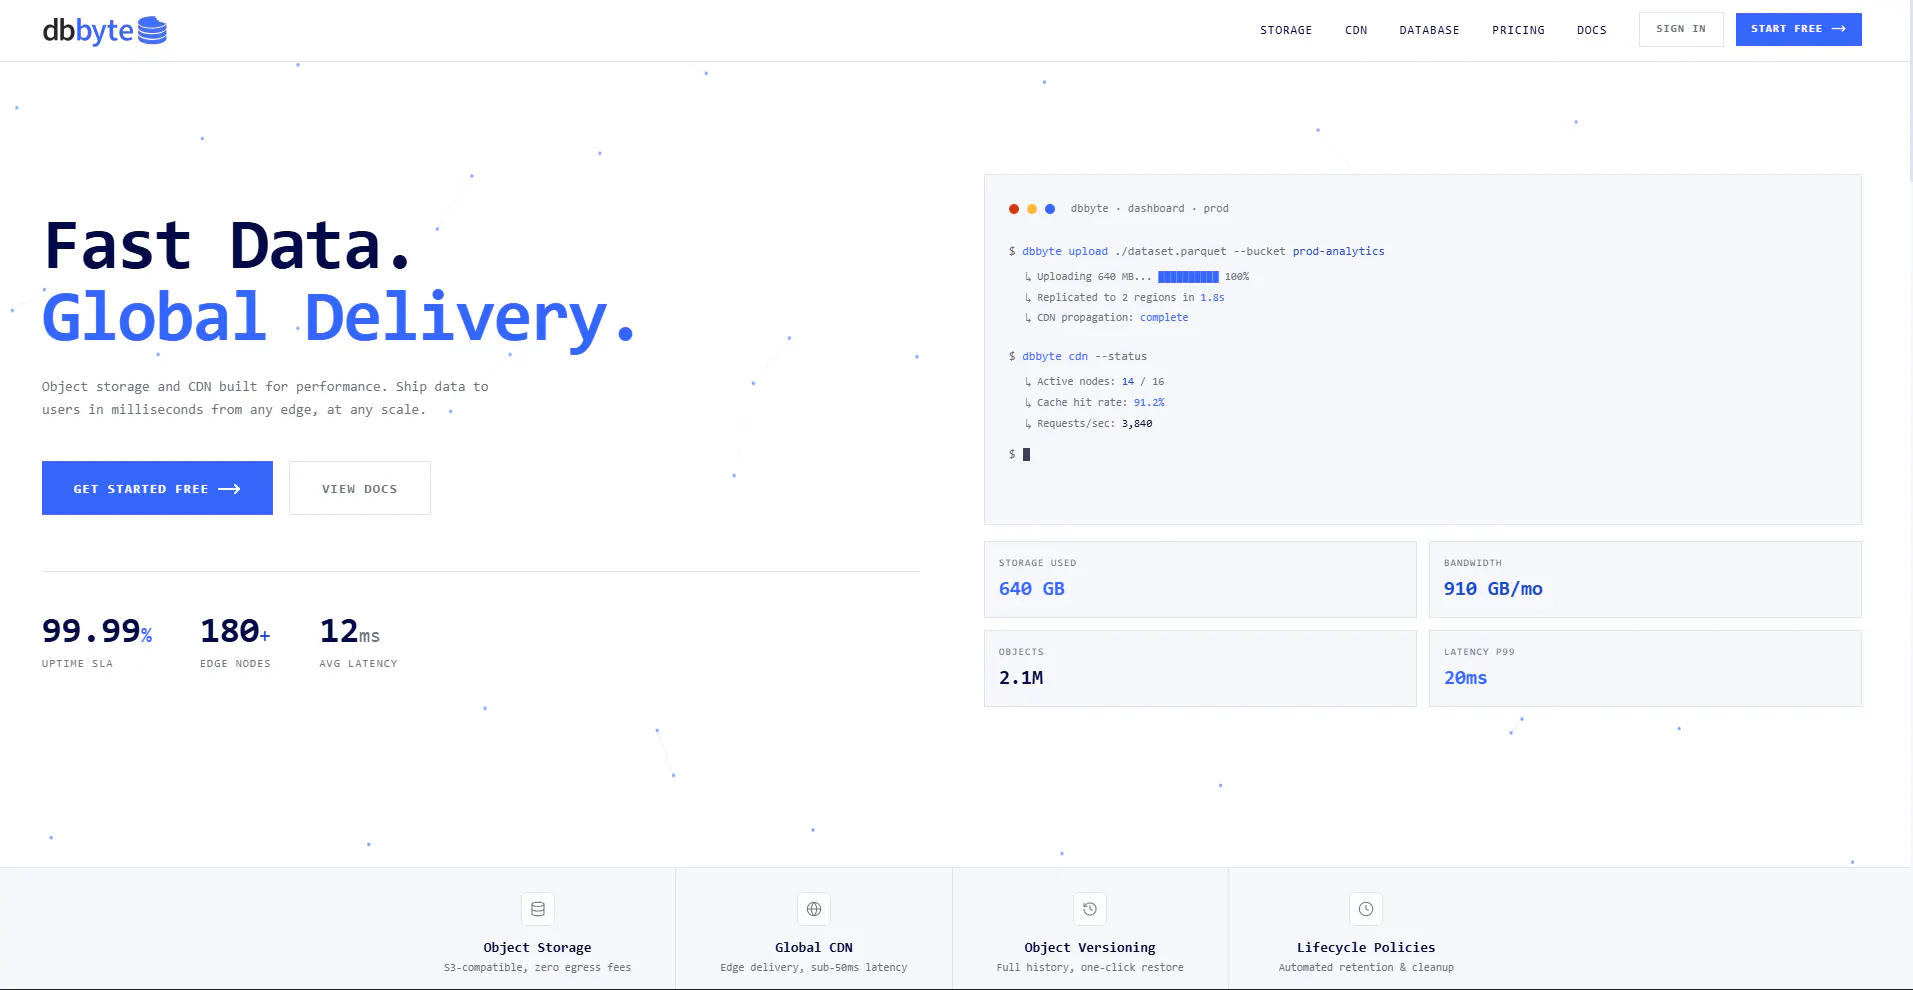Click the upload progress bar at 100%

[1188, 277]
